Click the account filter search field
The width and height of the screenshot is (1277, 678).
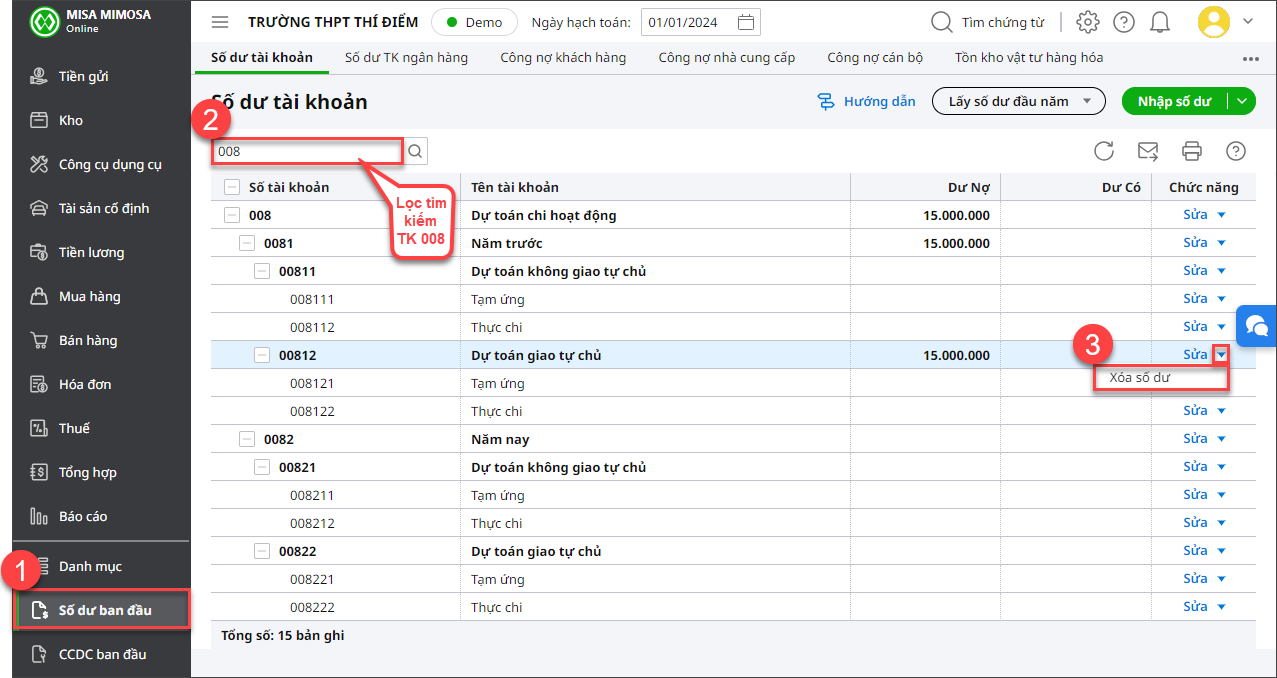tap(307, 152)
